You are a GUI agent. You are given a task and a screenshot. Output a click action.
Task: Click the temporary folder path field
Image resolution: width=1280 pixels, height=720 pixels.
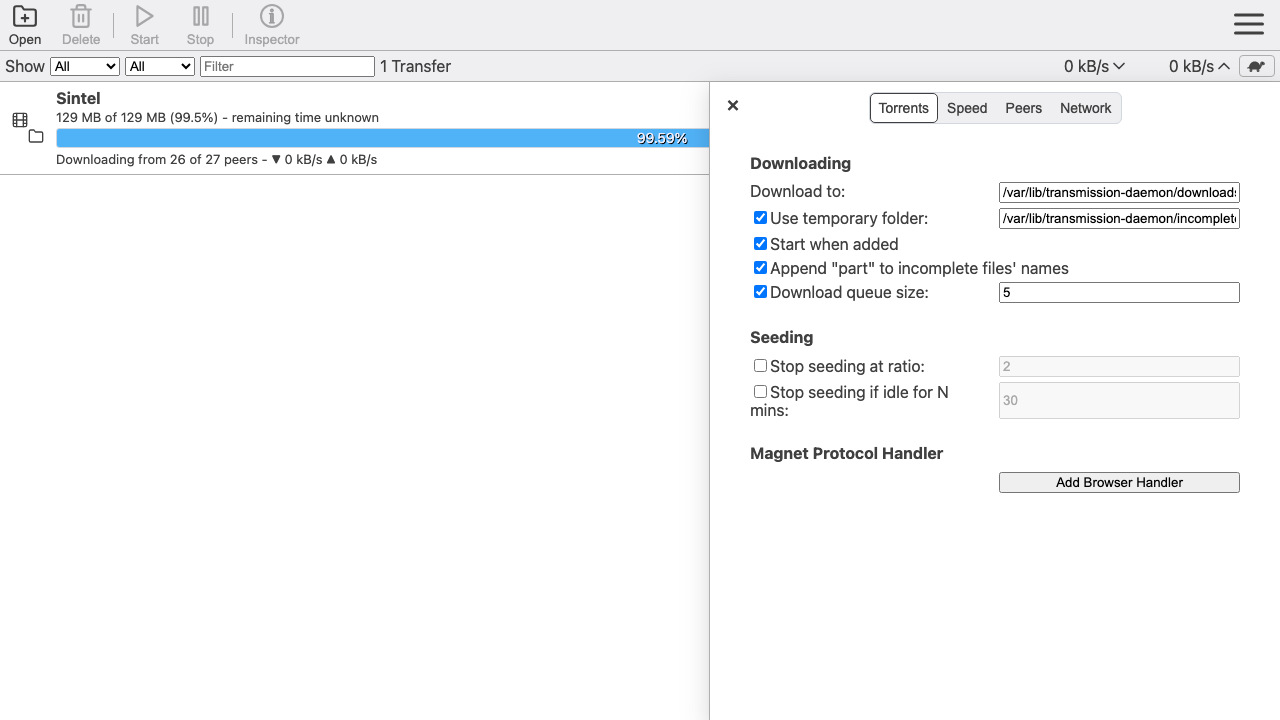[1119, 218]
